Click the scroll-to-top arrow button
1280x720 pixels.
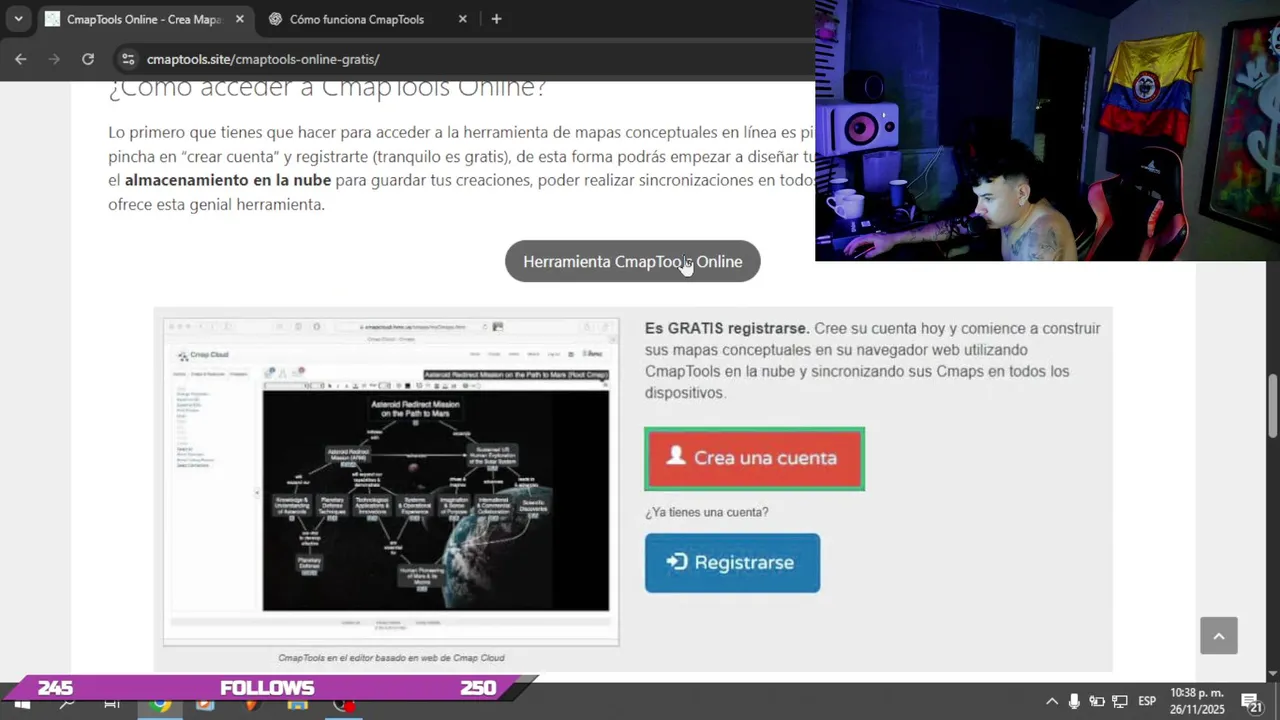1219,636
